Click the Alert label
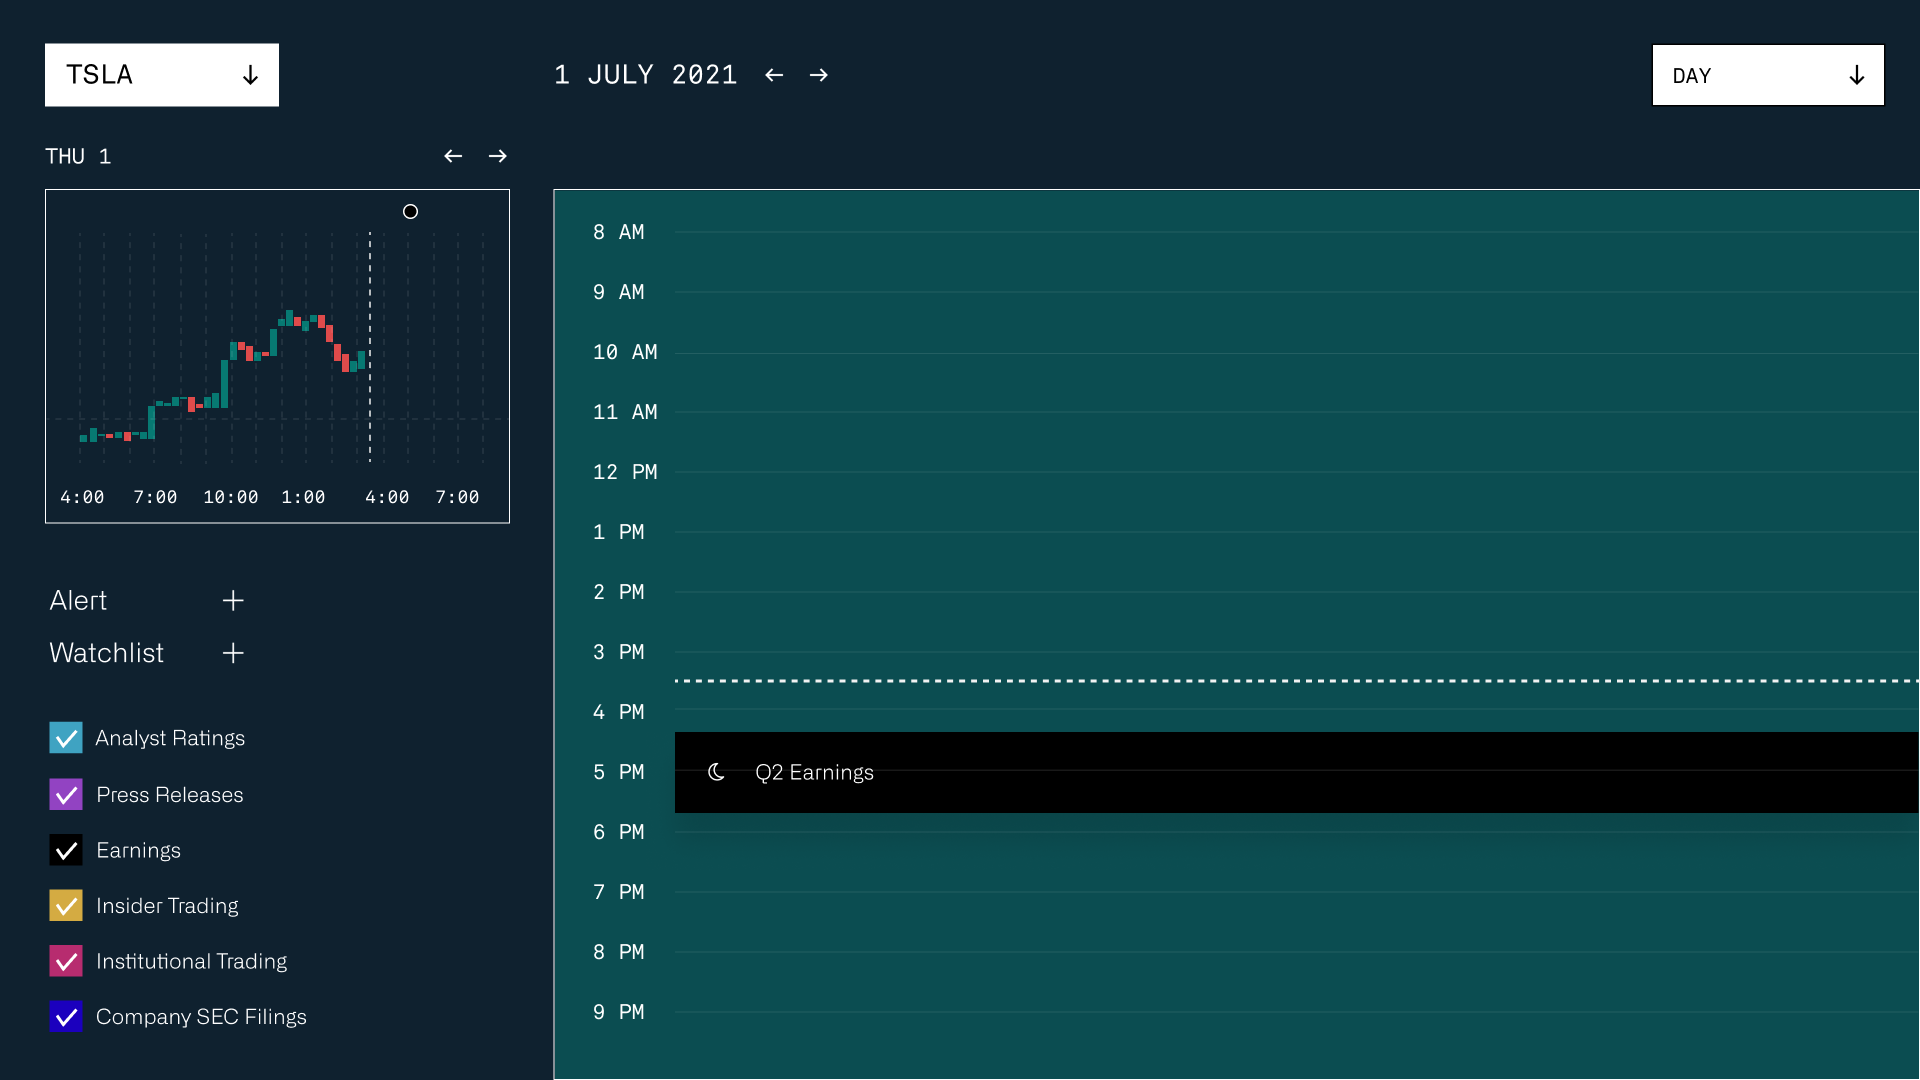The height and width of the screenshot is (1080, 1920). click(78, 600)
